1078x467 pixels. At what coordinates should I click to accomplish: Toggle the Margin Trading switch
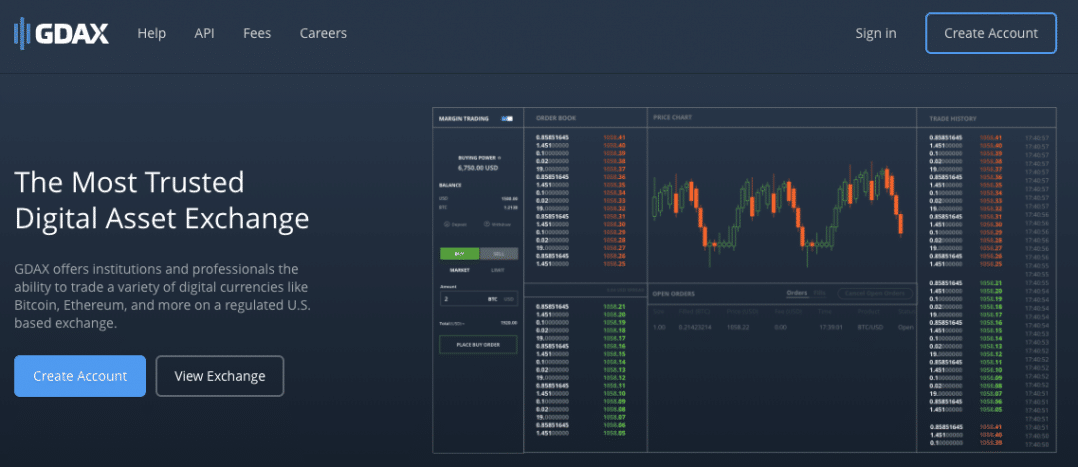(x=507, y=118)
